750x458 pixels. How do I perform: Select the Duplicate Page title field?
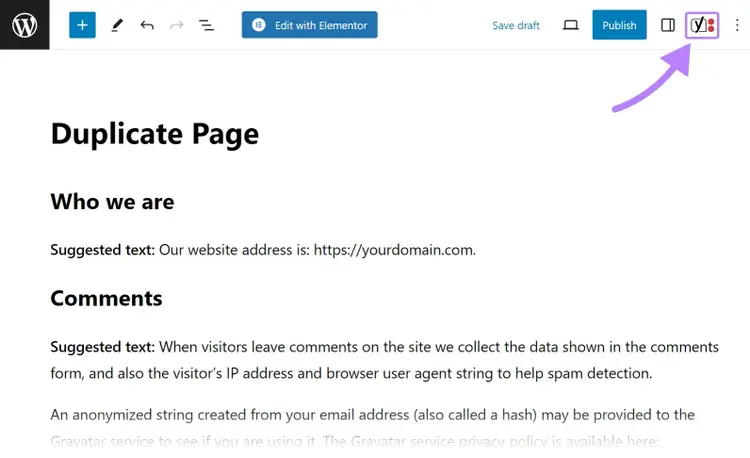point(155,134)
